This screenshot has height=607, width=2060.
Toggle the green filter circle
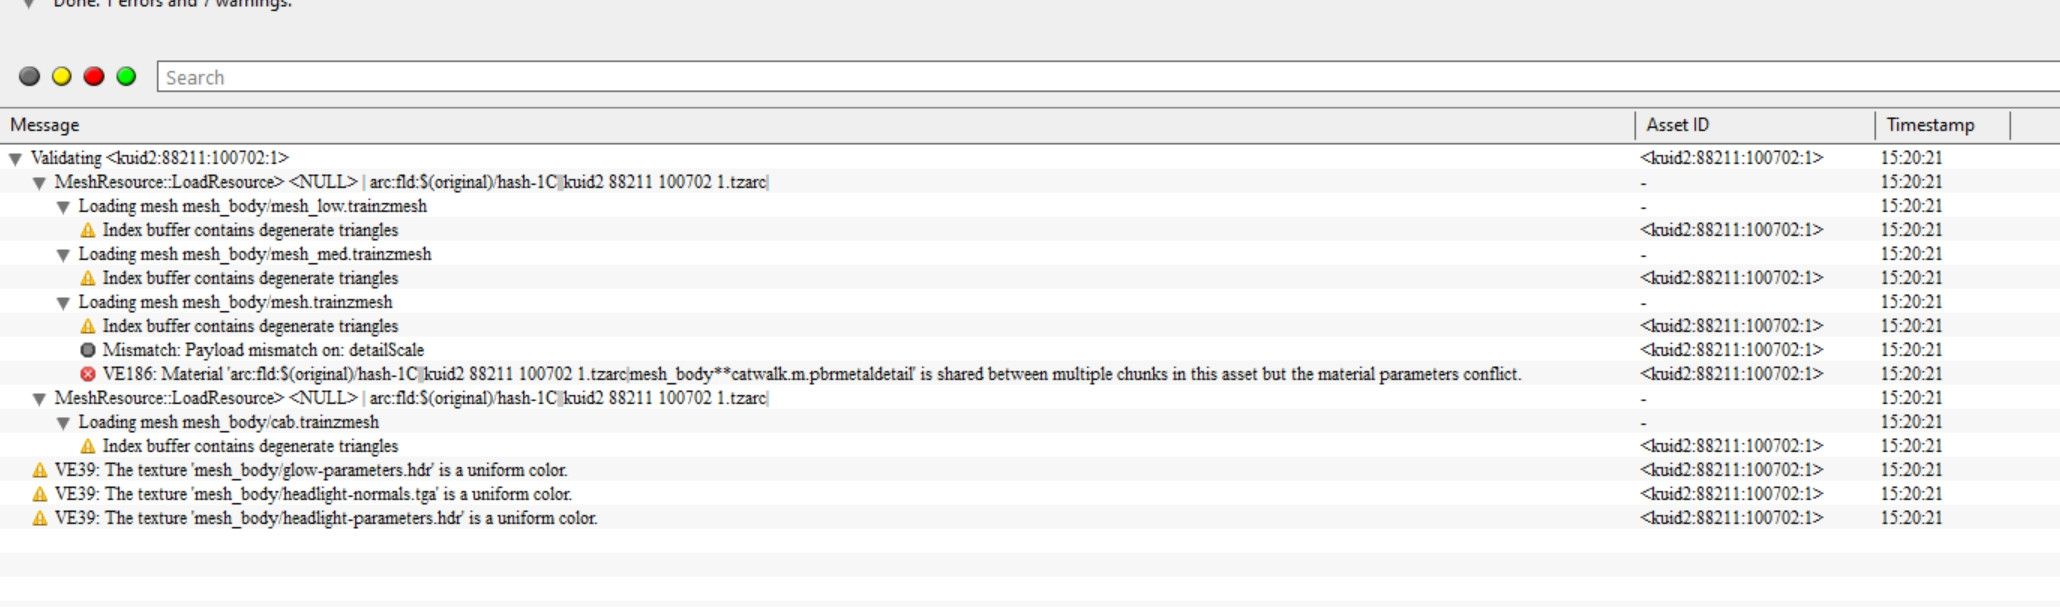click(x=126, y=77)
